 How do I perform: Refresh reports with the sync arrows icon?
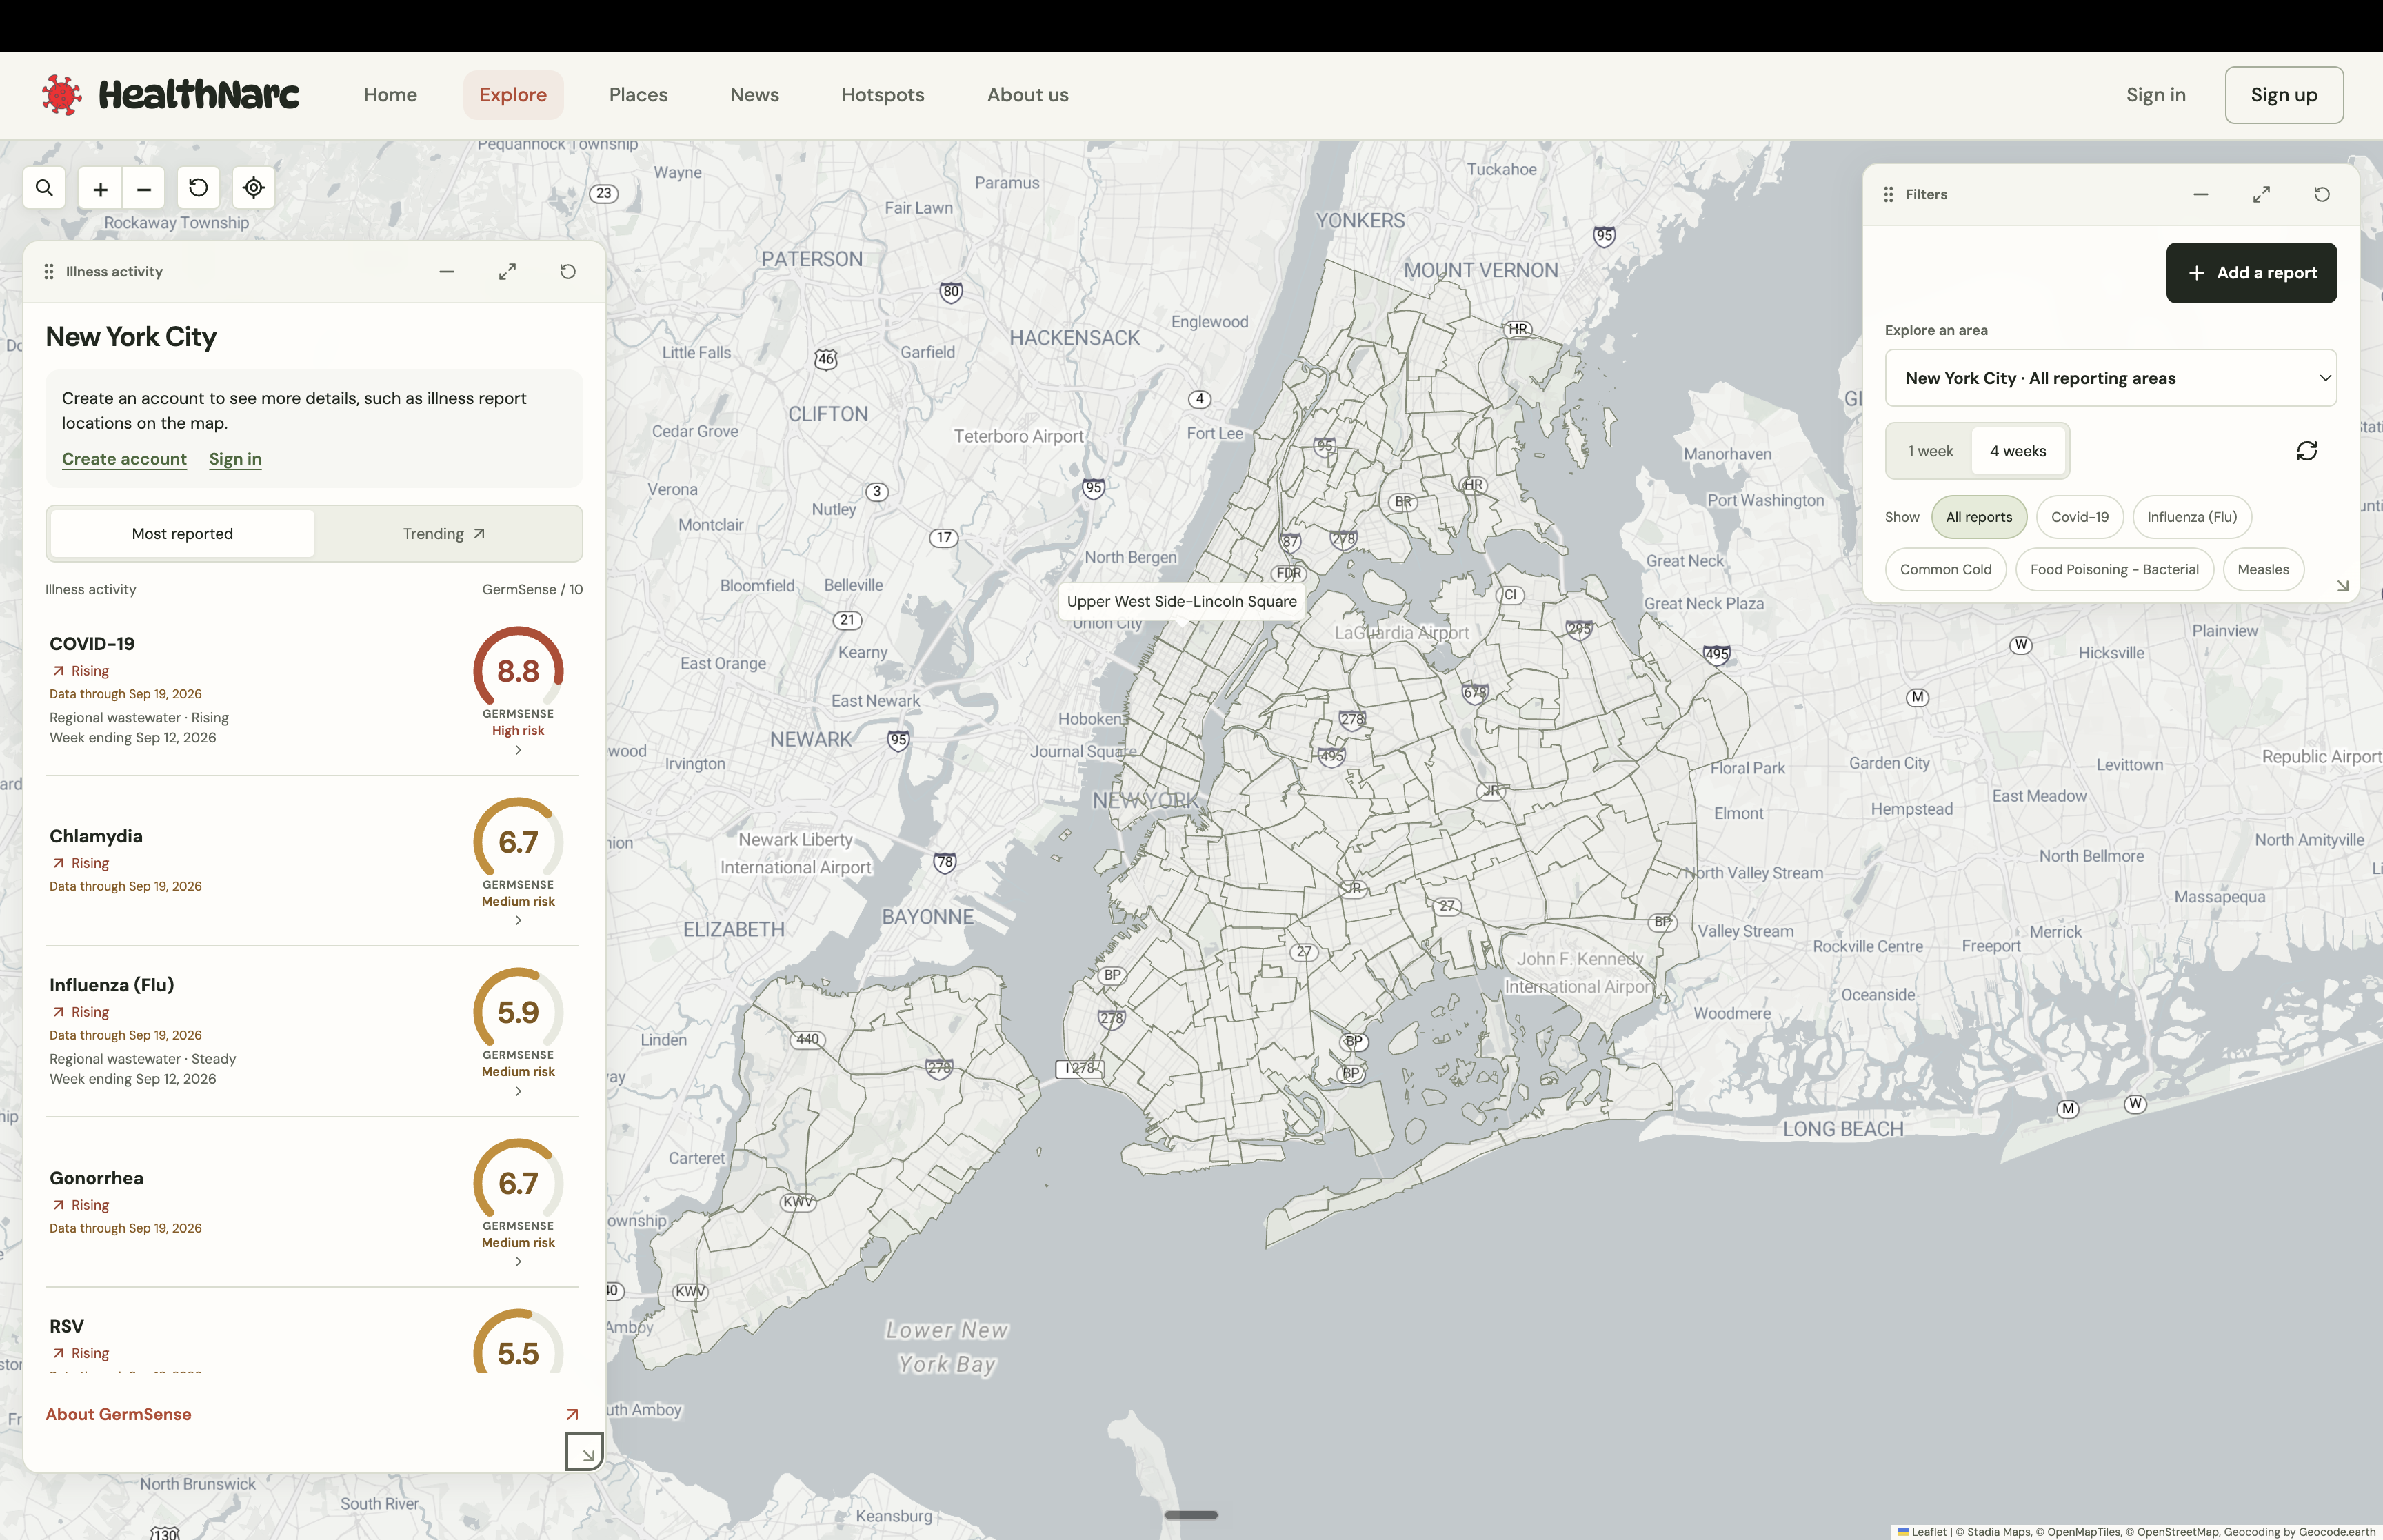[2307, 451]
